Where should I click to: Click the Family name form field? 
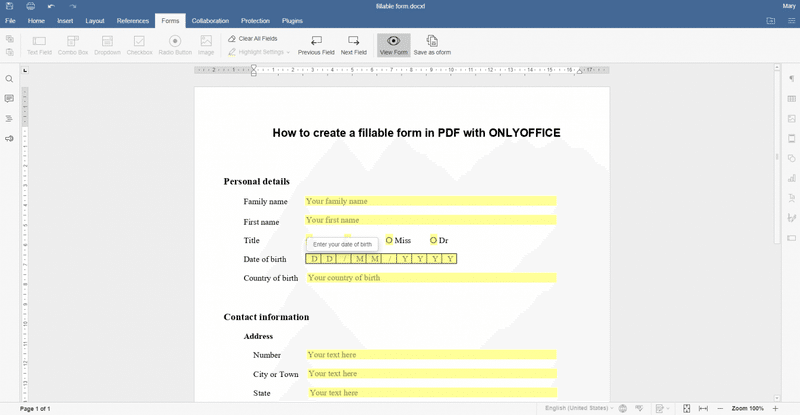coord(431,201)
